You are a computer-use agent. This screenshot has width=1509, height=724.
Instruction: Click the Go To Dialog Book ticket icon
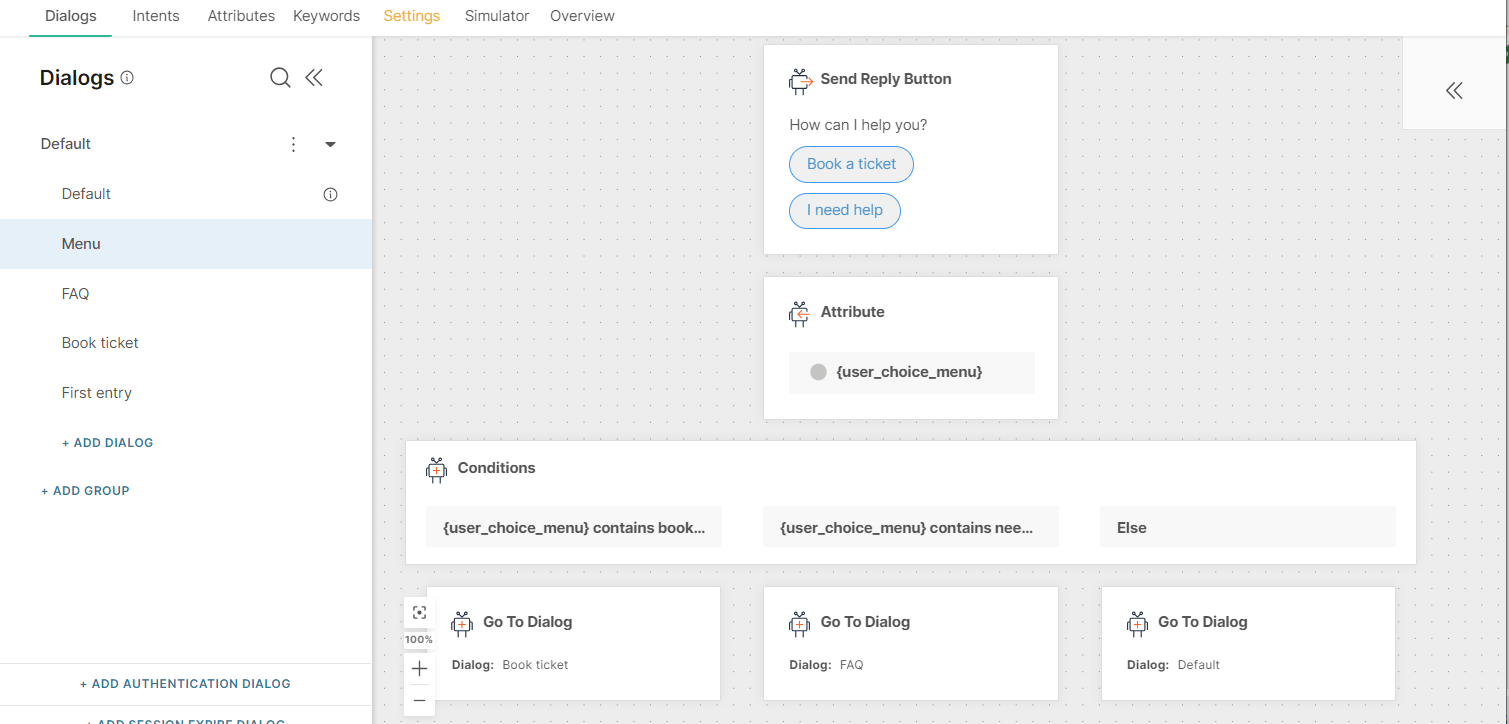[x=462, y=624]
